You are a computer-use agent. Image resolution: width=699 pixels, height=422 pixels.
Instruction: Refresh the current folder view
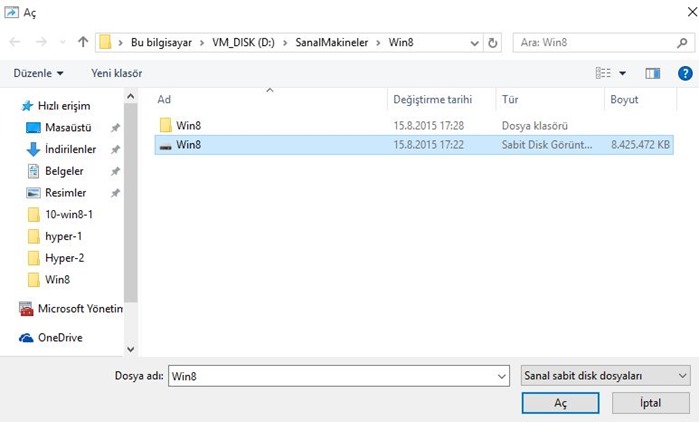(x=493, y=43)
